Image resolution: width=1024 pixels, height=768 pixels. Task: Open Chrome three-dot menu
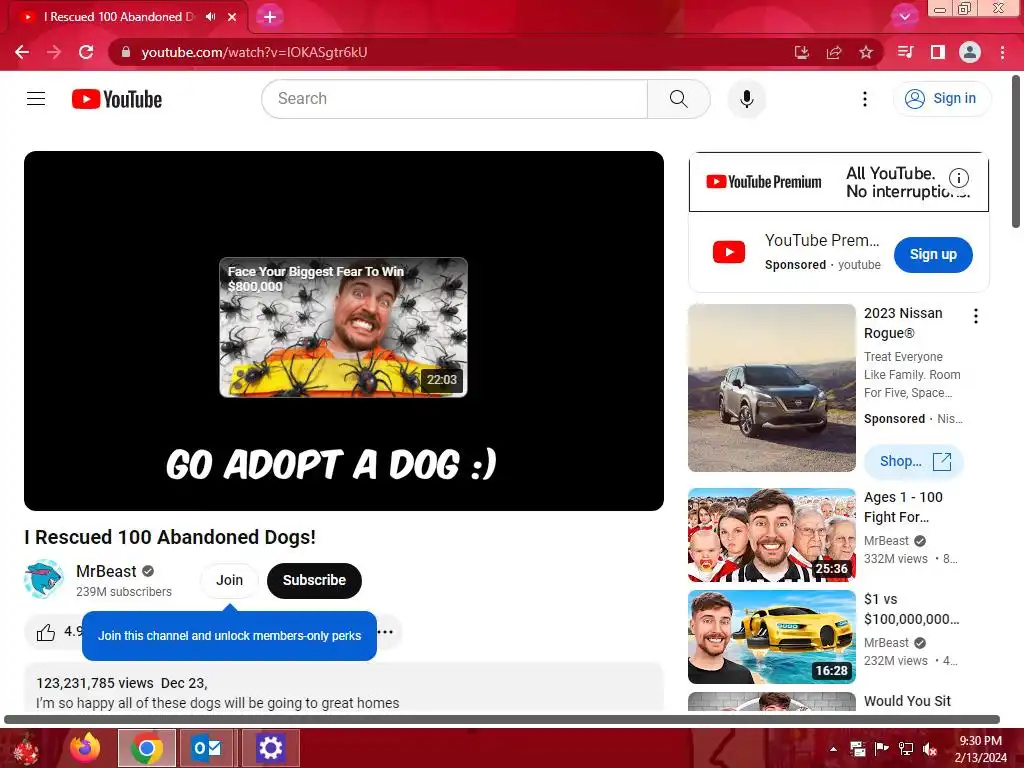coord(1002,52)
